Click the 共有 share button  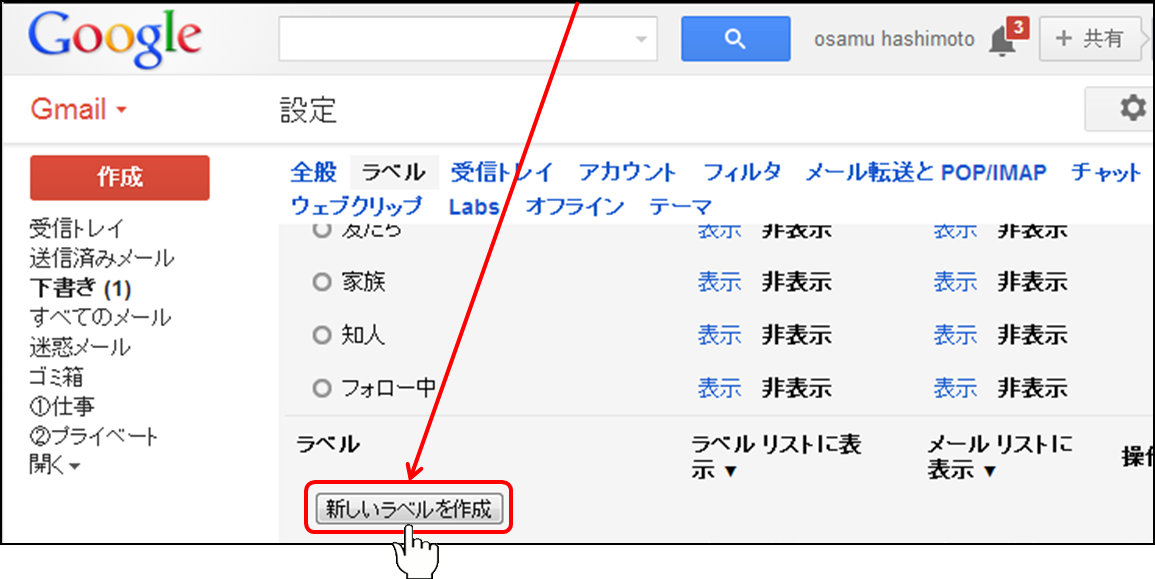(x=1090, y=39)
